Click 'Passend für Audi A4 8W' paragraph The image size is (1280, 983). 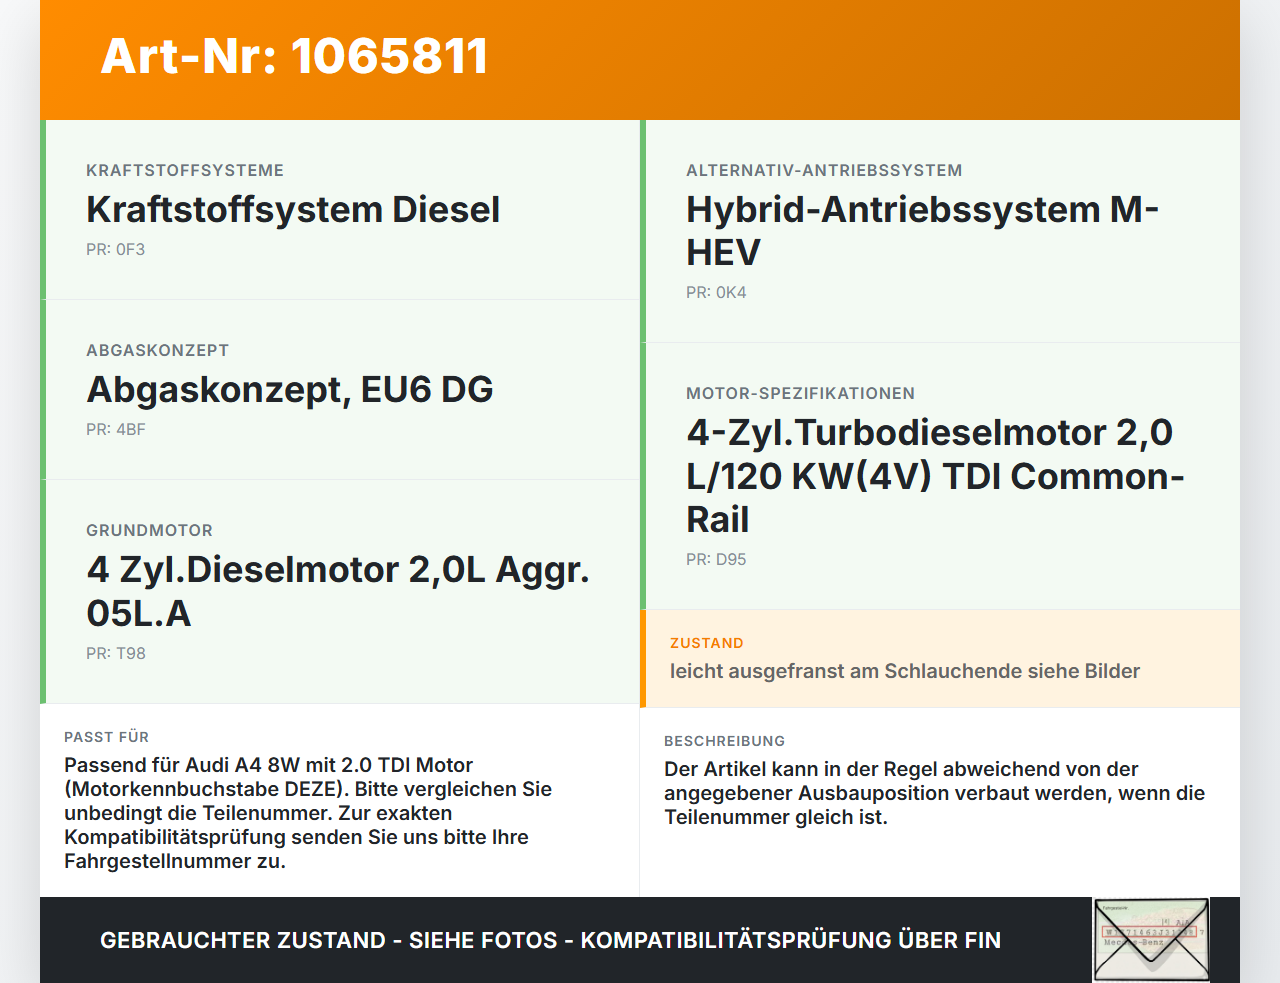pos(308,813)
